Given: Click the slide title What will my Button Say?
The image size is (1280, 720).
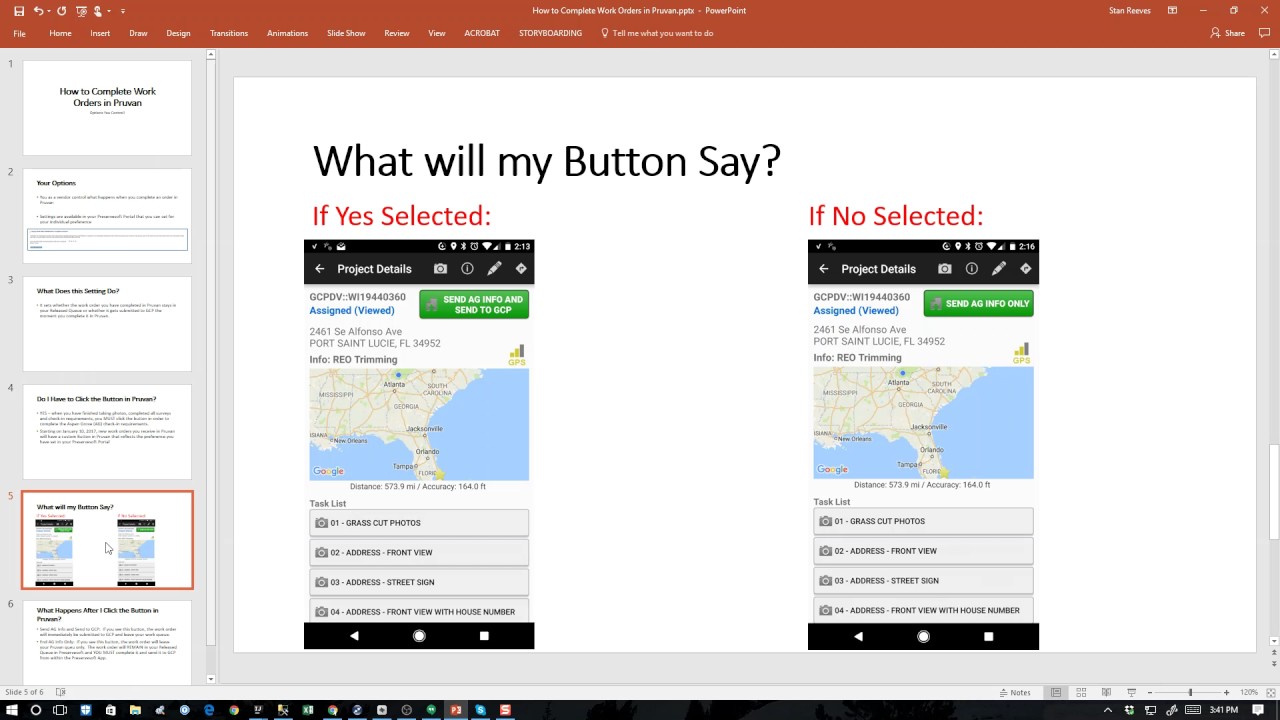Looking at the screenshot, I should tap(546, 161).
